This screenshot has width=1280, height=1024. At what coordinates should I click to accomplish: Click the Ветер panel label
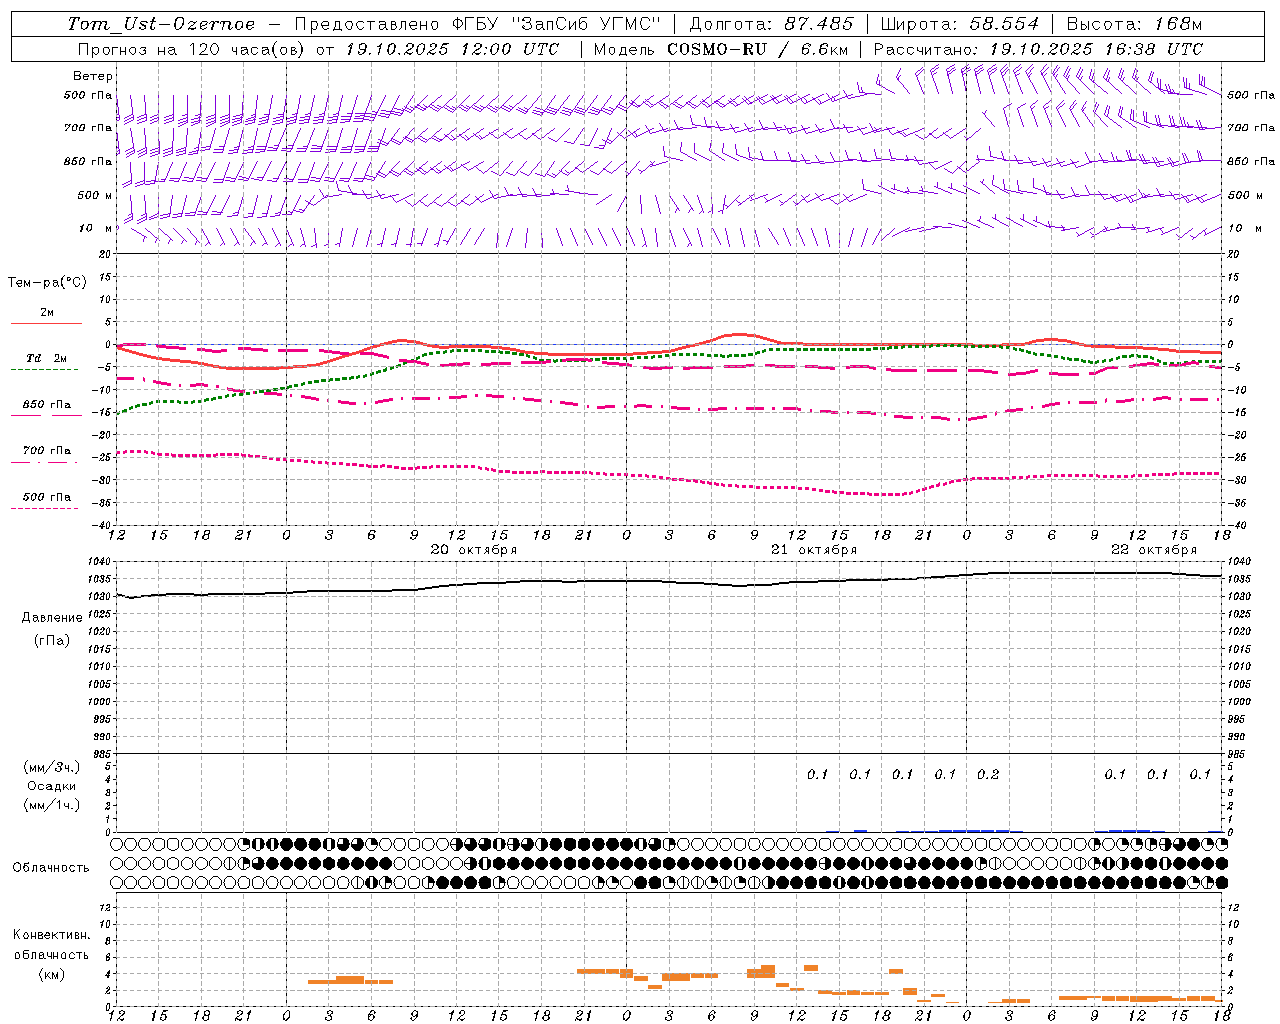tap(93, 76)
